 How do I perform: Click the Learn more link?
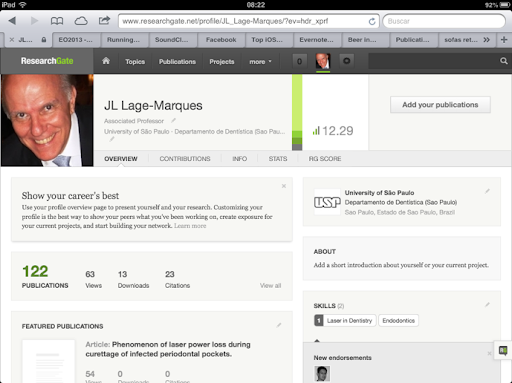click(190, 226)
